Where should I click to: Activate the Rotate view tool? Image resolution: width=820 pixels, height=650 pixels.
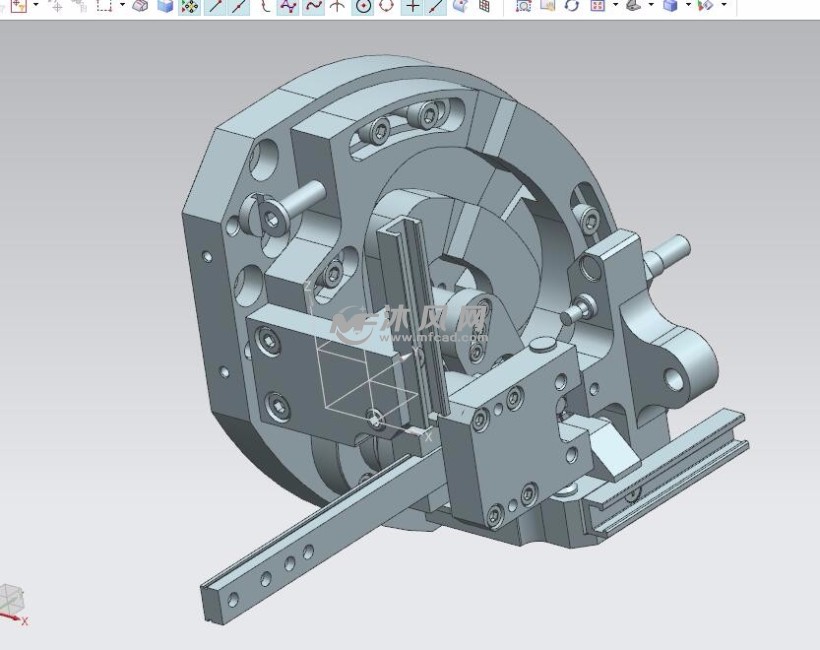point(572,6)
